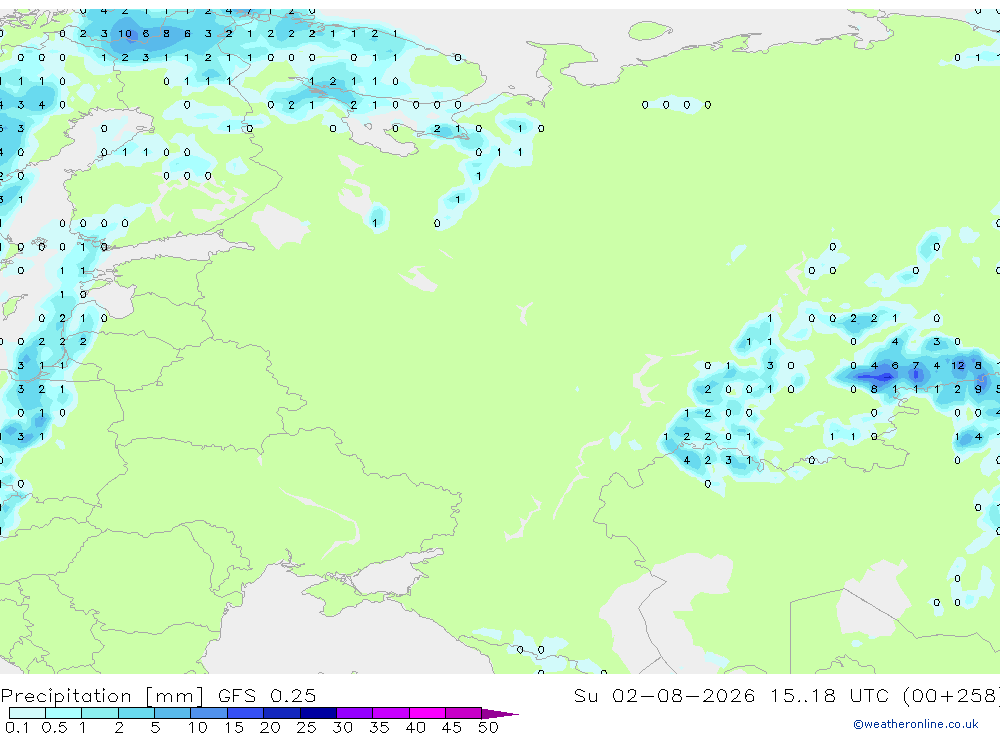
Task: Click the "30" tick label under the color scale
Action: point(342,727)
